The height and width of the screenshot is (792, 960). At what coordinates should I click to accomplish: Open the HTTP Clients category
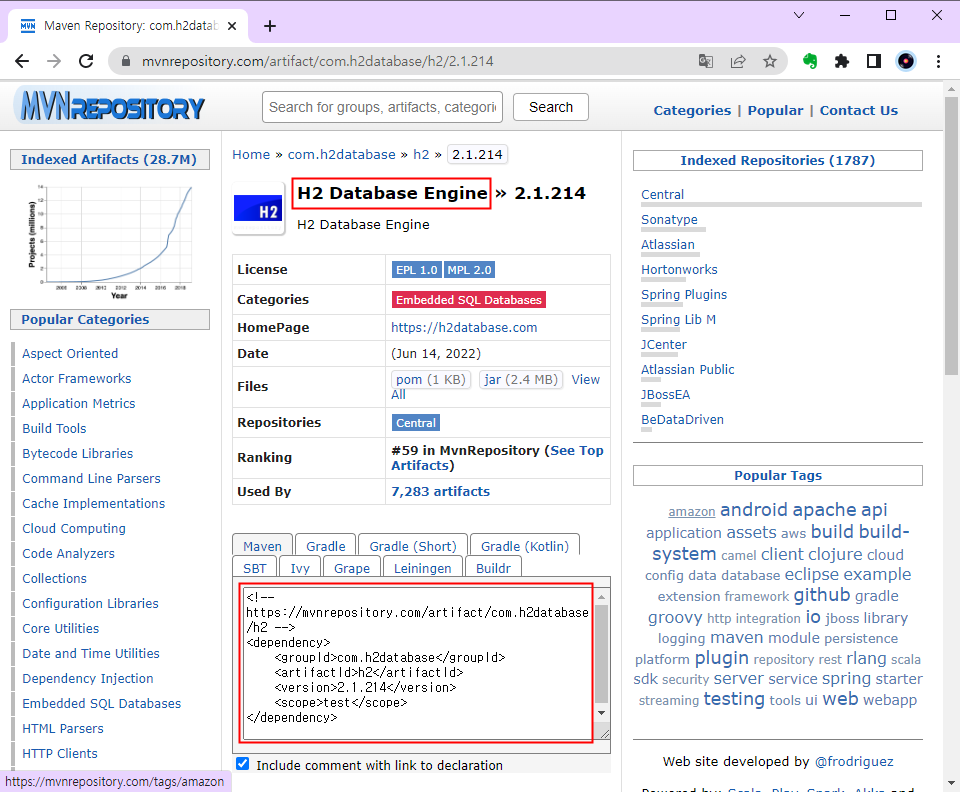pos(60,753)
